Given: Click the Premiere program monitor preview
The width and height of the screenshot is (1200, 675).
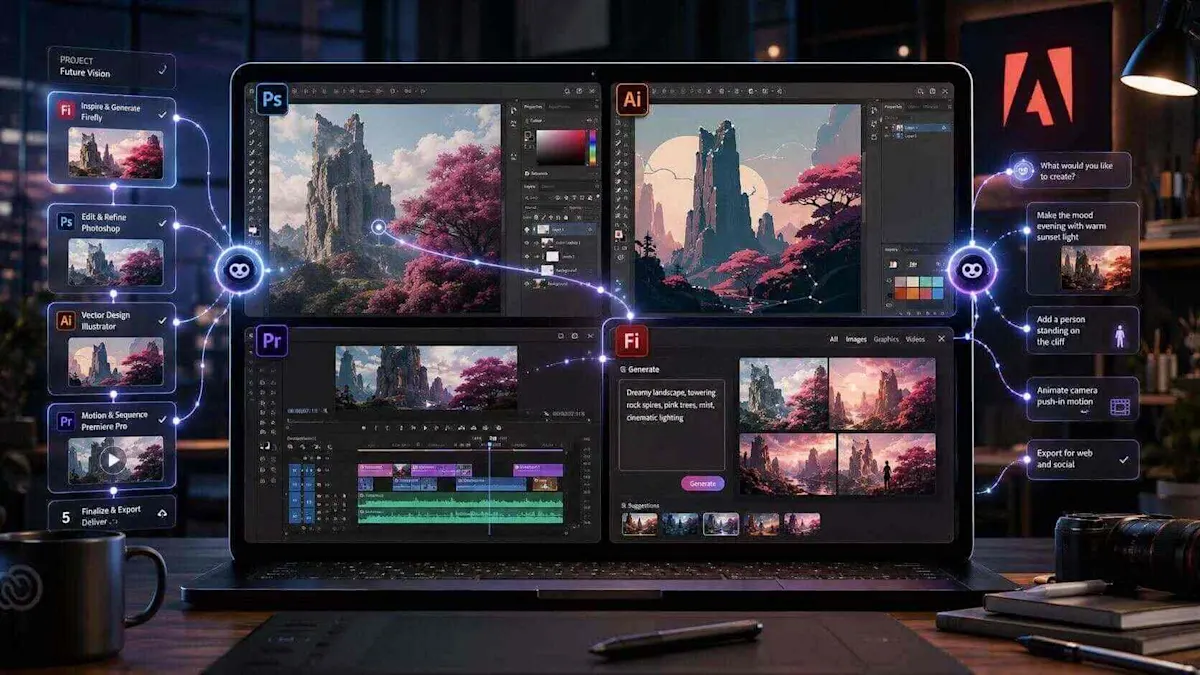Looking at the screenshot, I should [x=426, y=376].
